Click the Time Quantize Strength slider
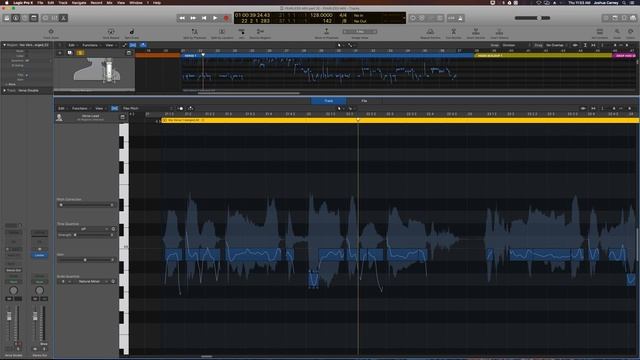Image resolution: width=640 pixels, height=360 pixels. [93, 235]
